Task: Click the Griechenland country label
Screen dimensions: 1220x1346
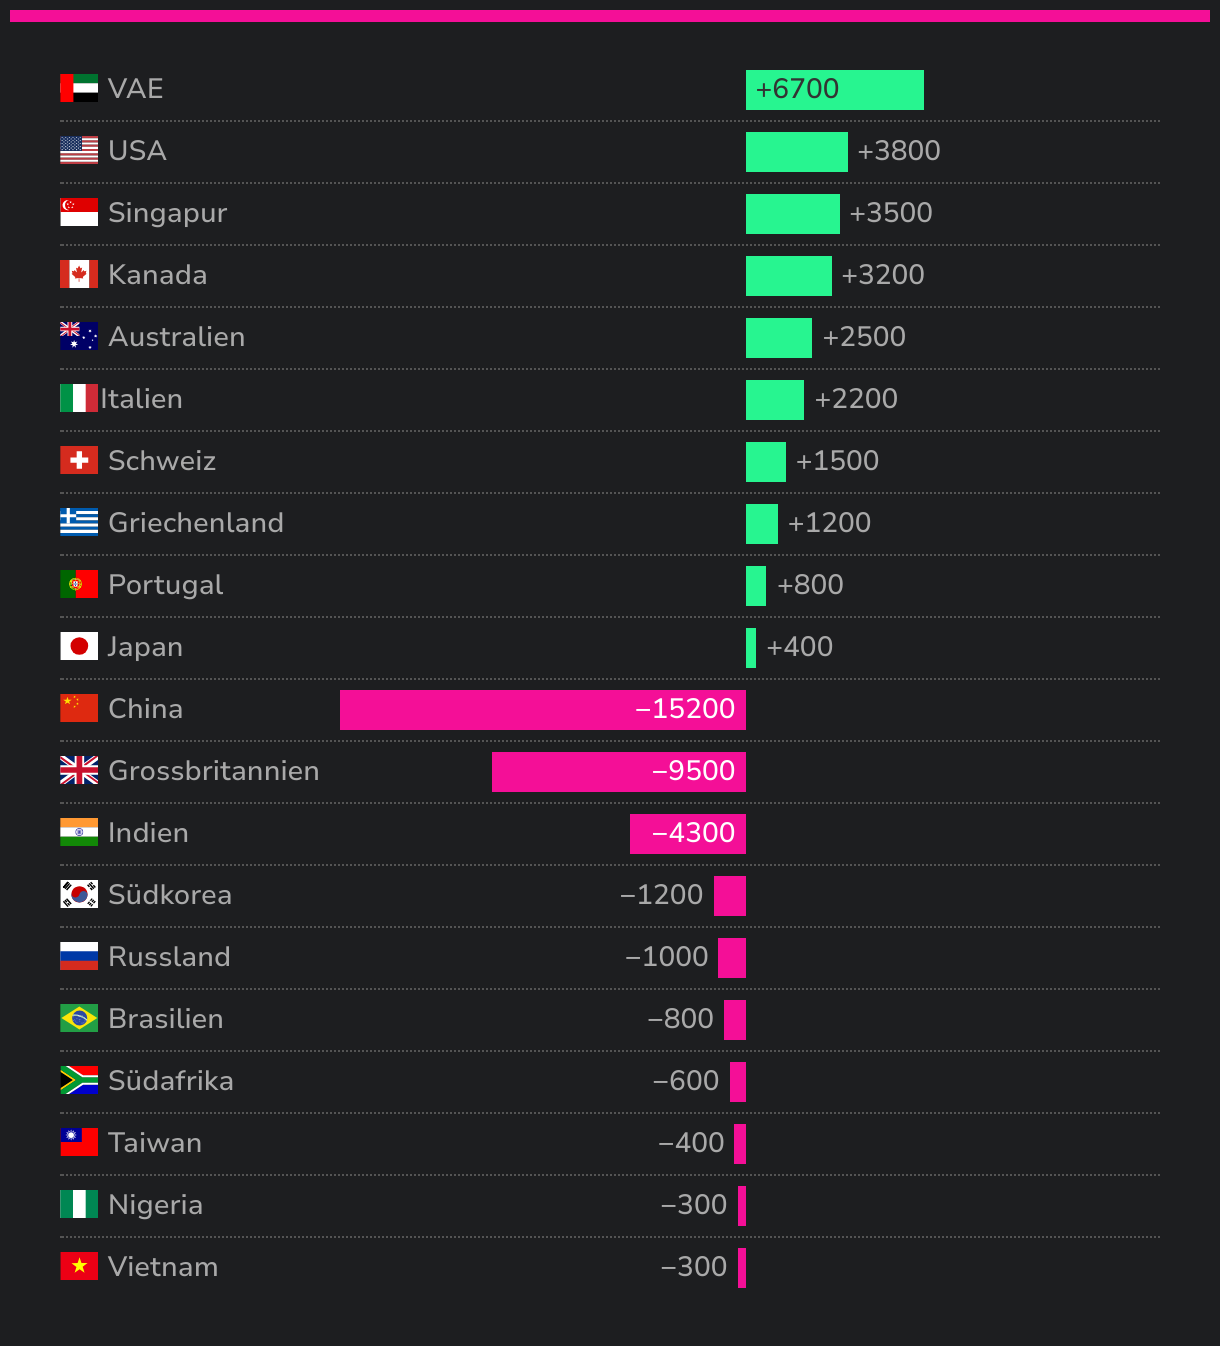Action: (196, 523)
